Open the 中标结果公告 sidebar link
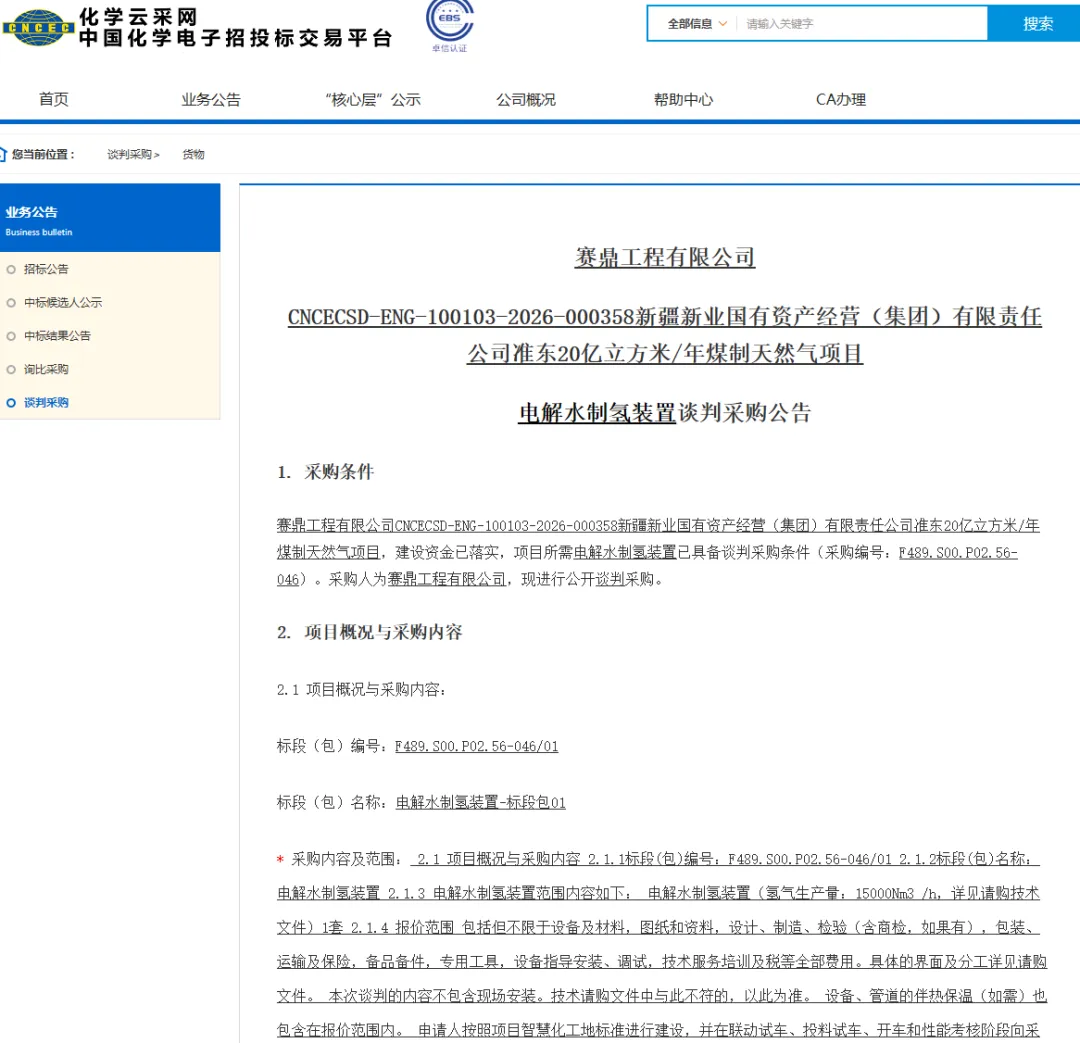This screenshot has height=1043, width=1080. coord(57,336)
